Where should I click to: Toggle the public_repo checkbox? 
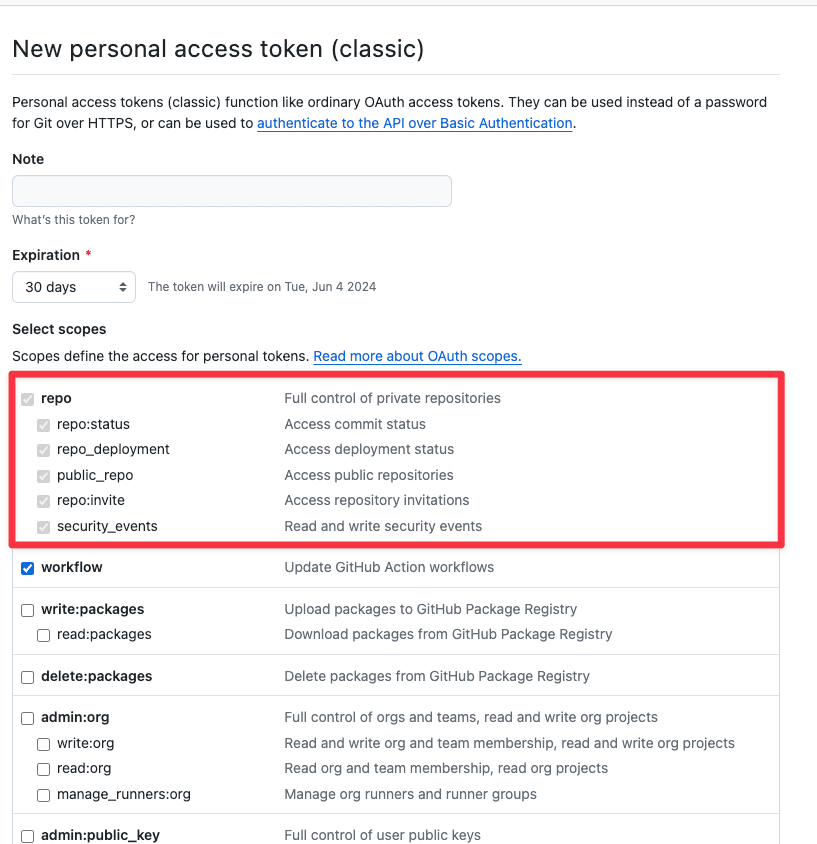tap(44, 476)
